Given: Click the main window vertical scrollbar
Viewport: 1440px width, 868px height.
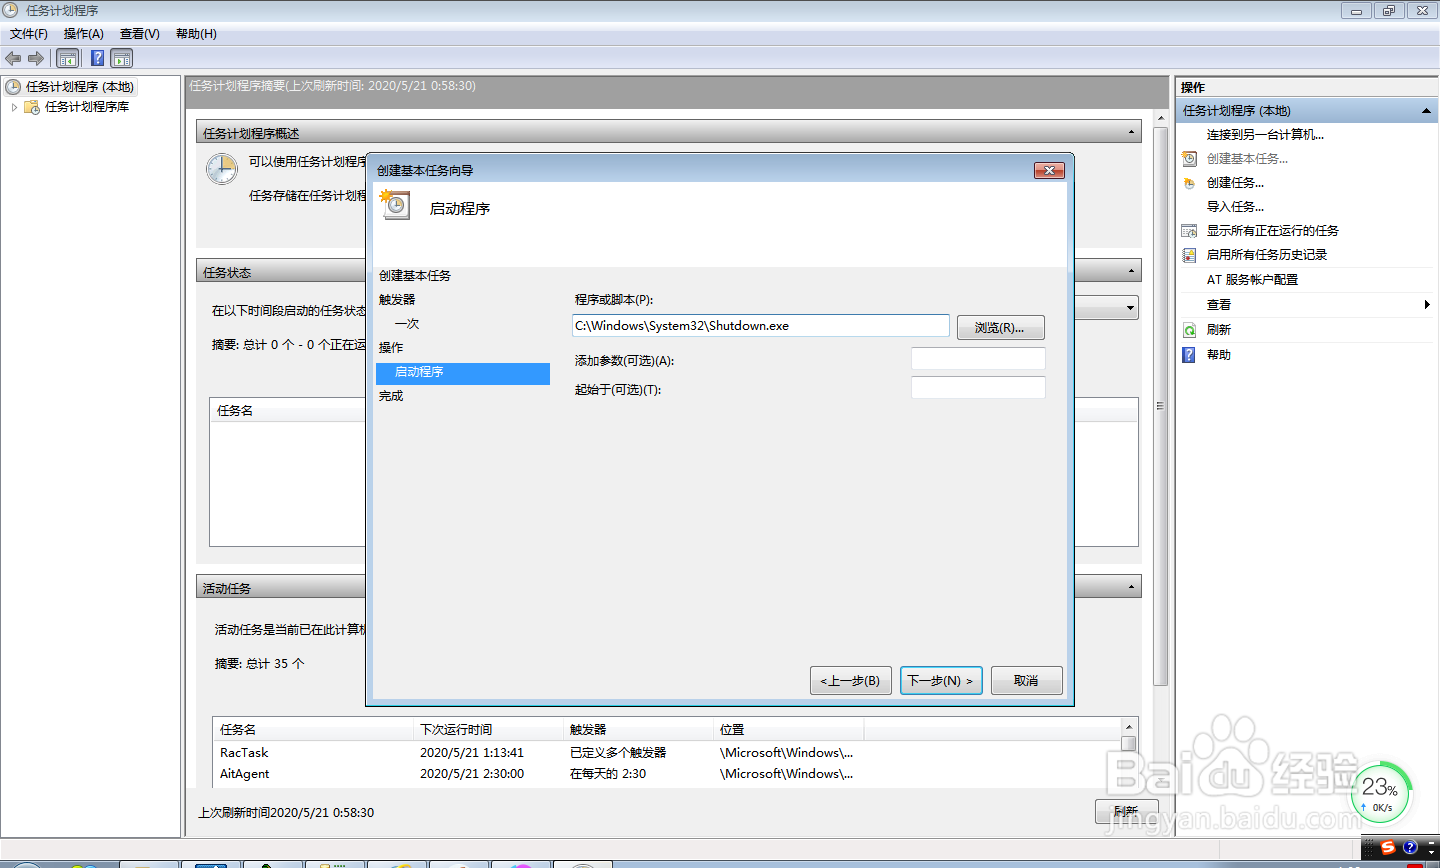Looking at the screenshot, I should 1160,405.
